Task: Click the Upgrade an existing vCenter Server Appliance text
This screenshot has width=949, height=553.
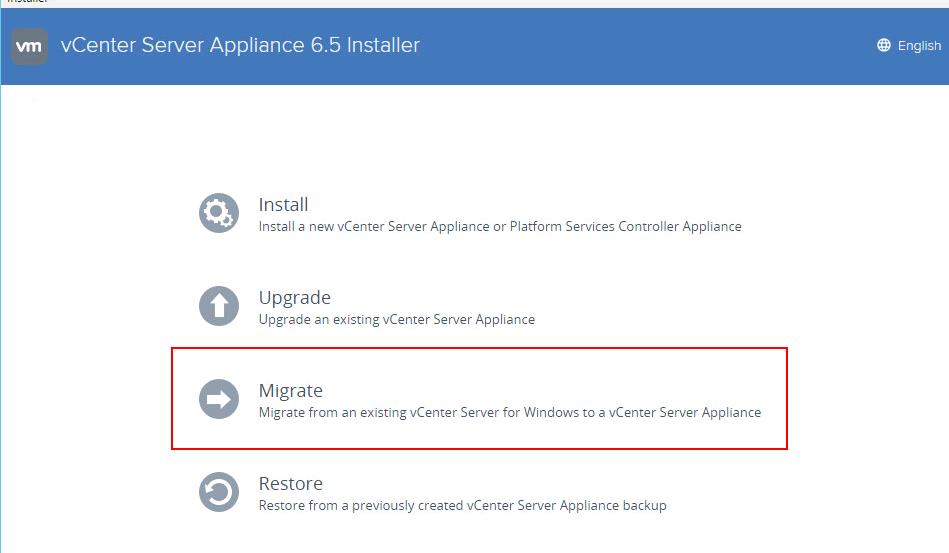Action: coord(396,319)
